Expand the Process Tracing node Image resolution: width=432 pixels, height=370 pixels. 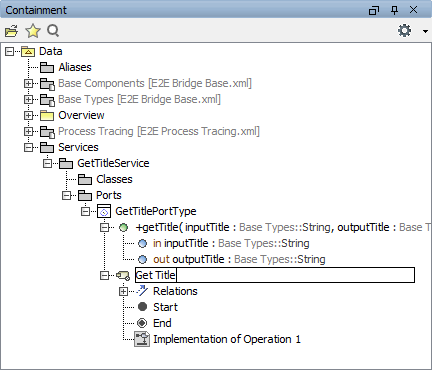(29, 131)
